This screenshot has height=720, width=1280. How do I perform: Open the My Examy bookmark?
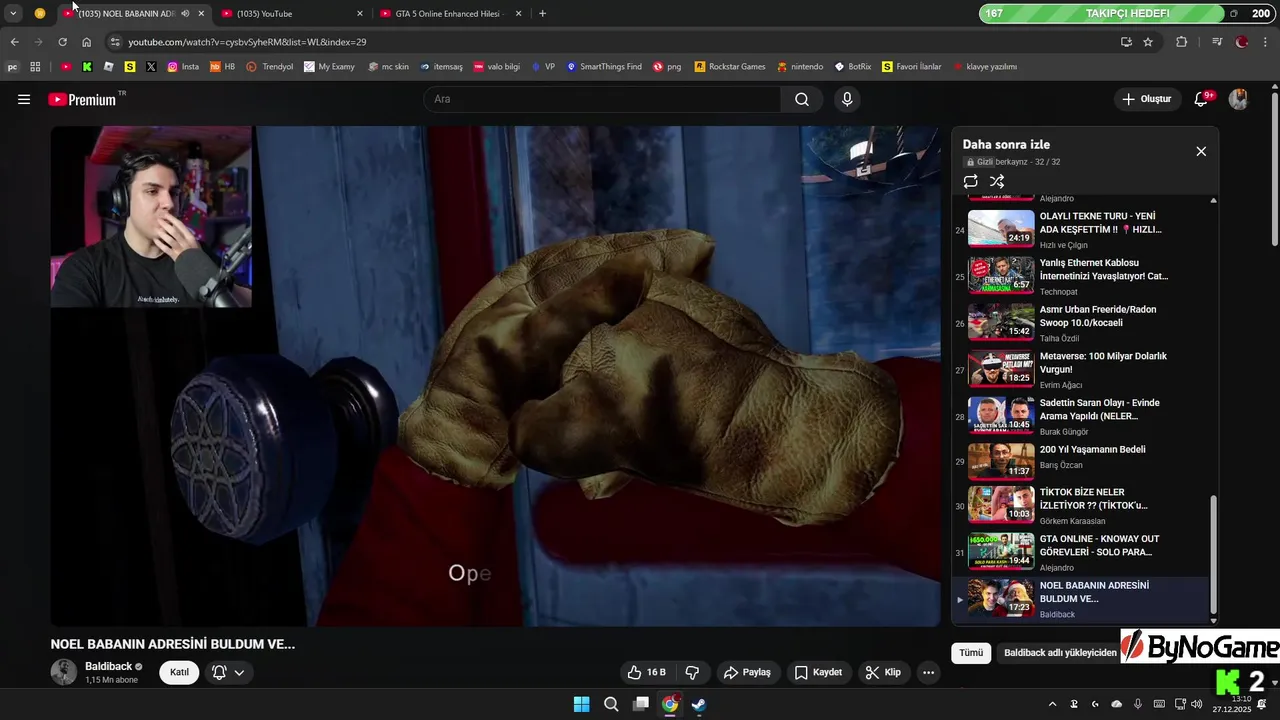click(x=330, y=67)
